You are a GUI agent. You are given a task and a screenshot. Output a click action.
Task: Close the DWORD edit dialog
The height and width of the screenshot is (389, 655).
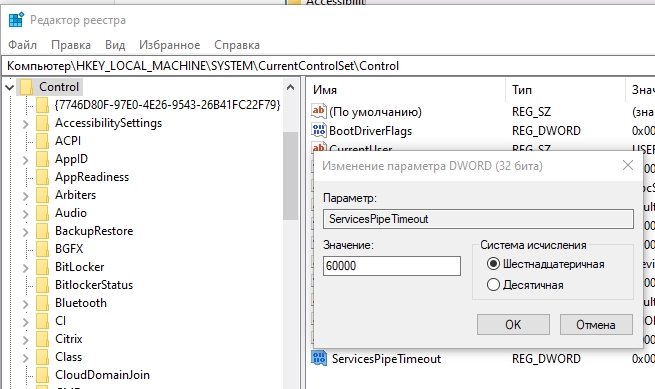click(x=627, y=165)
